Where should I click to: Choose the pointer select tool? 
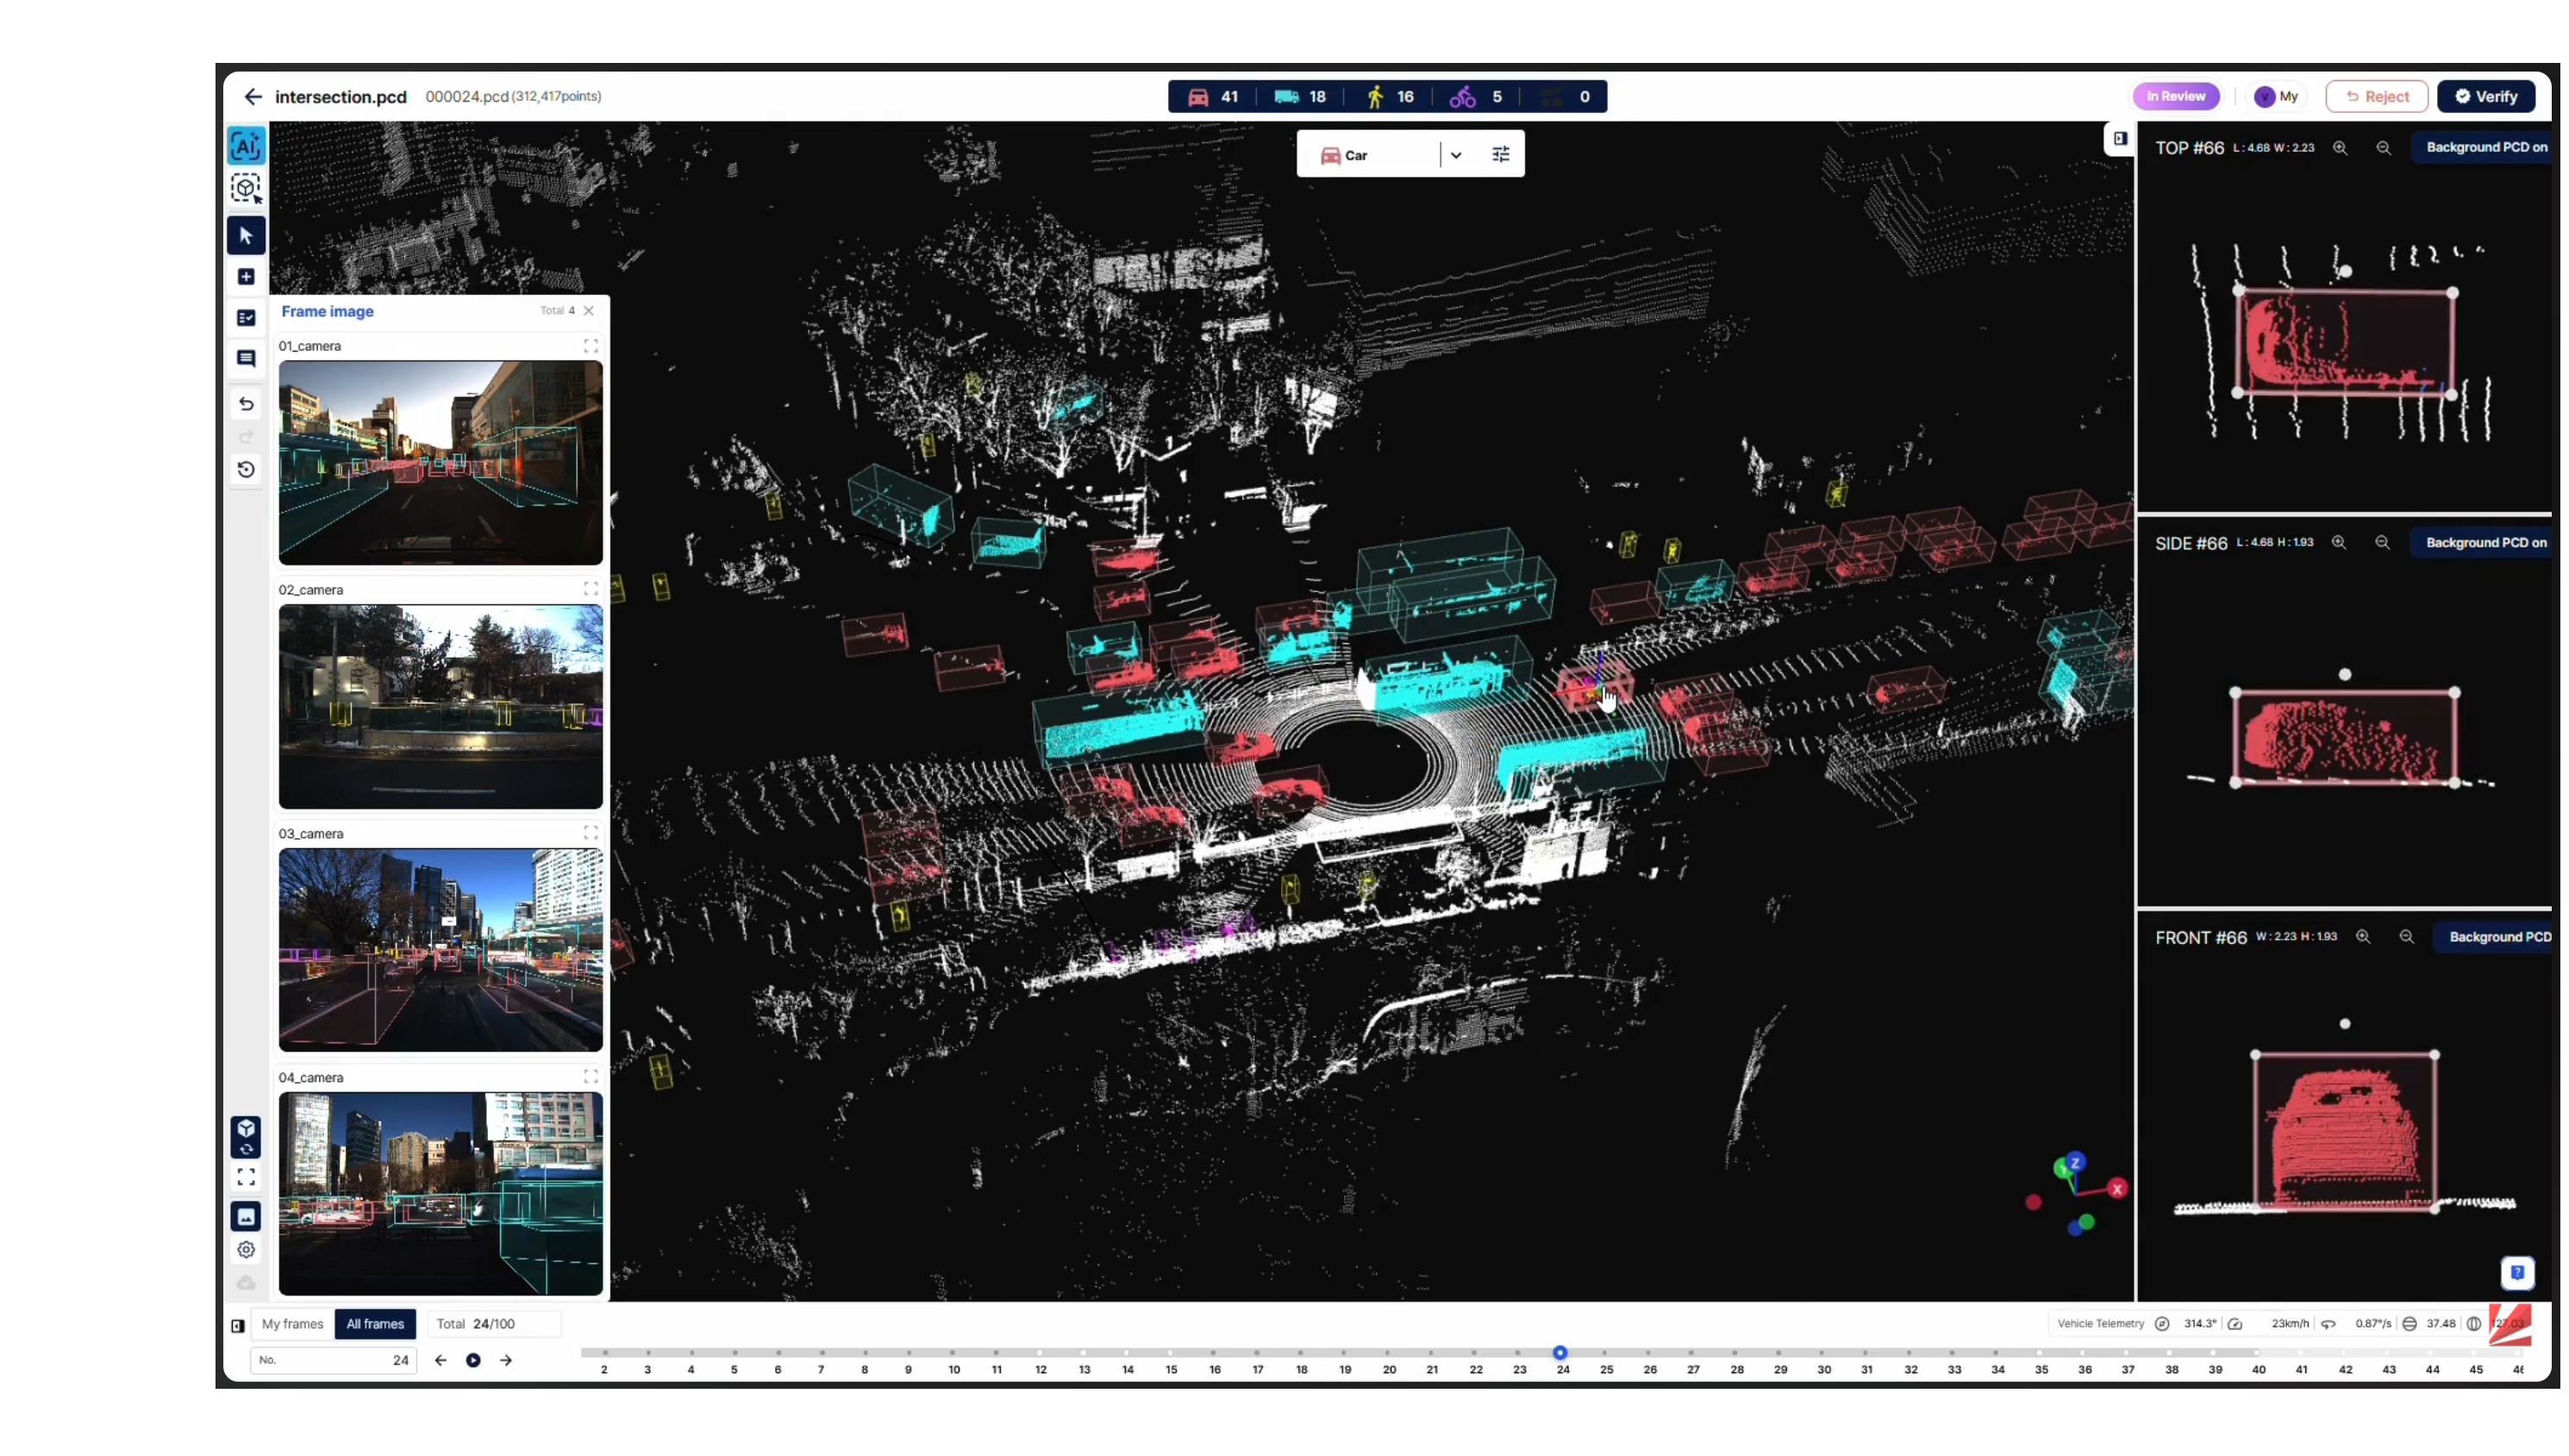(x=246, y=236)
